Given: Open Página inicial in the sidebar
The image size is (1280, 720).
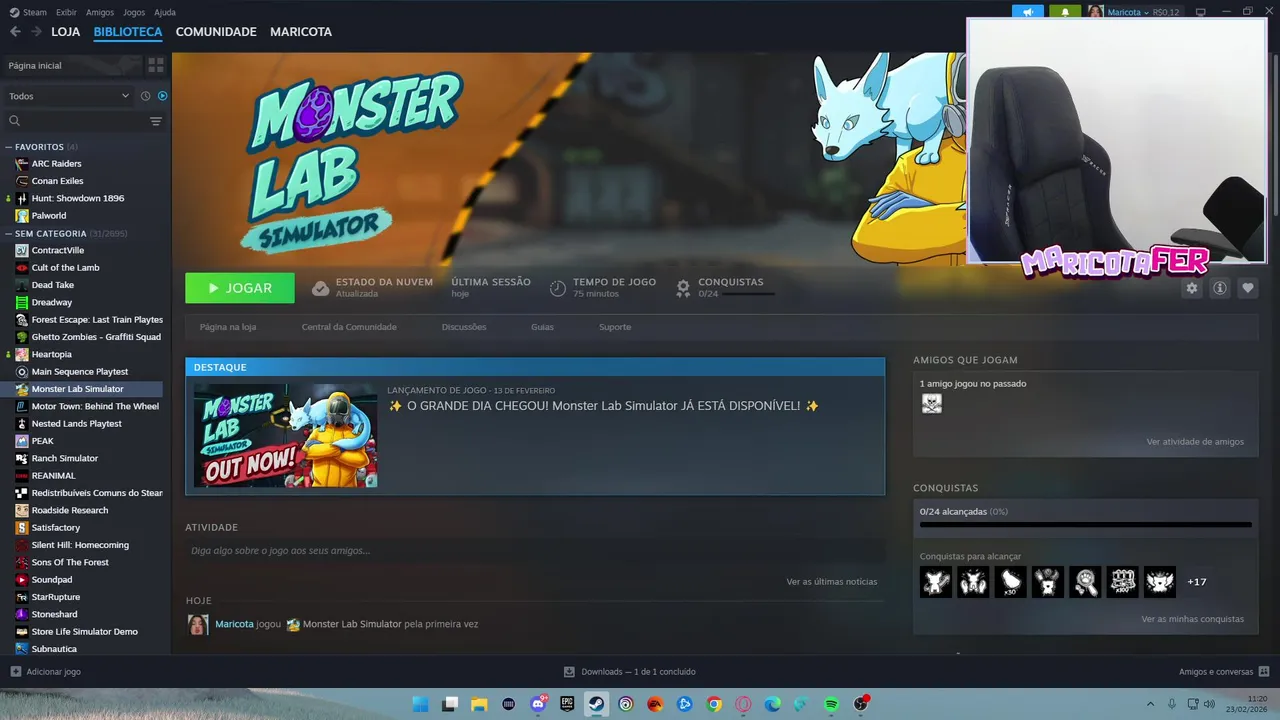Looking at the screenshot, I should click(x=72, y=65).
